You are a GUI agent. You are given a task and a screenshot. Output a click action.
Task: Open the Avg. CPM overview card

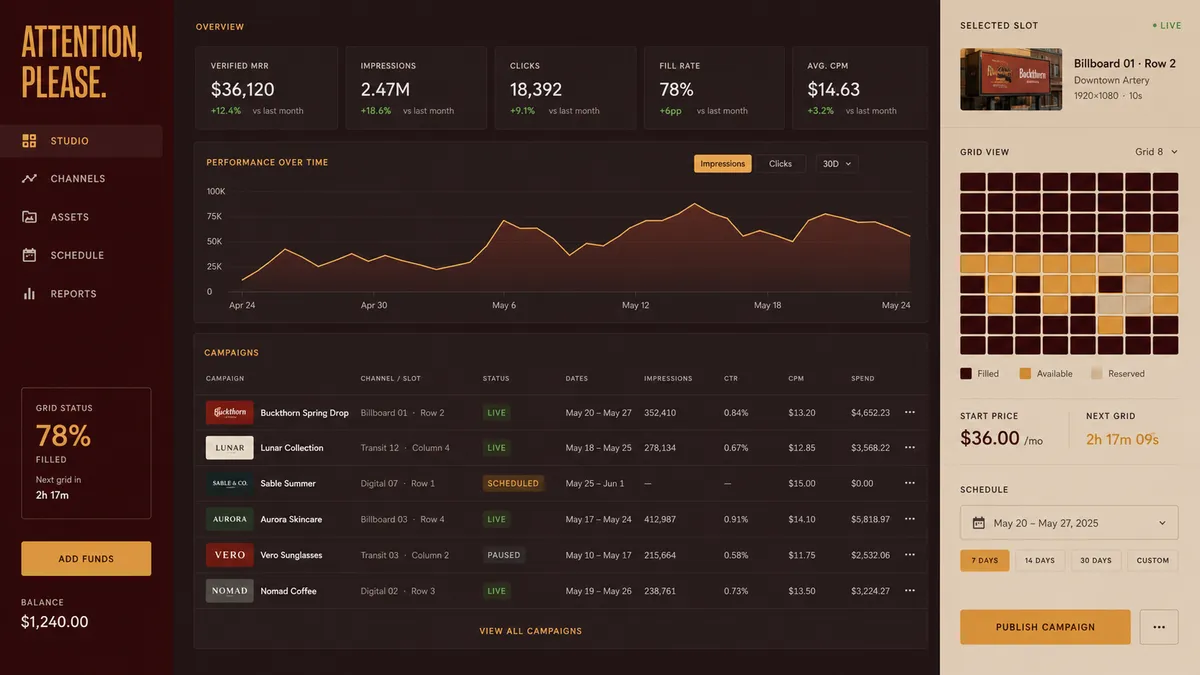[860, 88]
